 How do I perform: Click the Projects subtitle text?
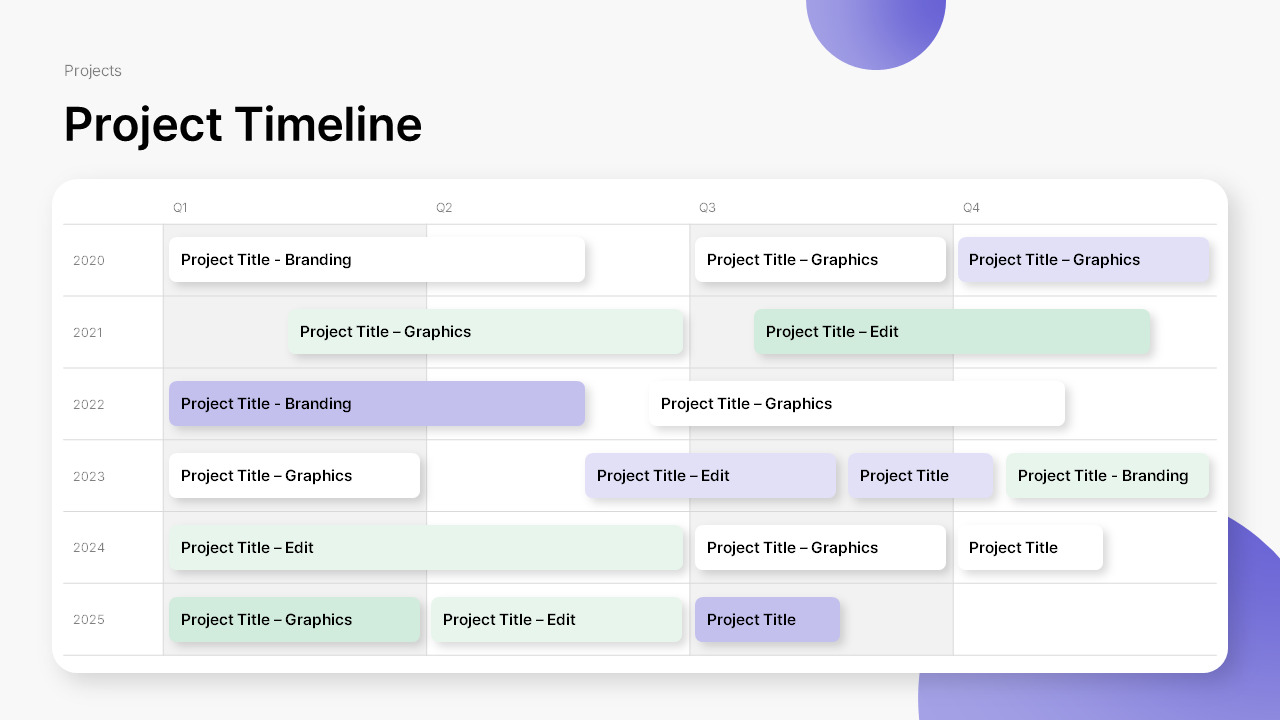[93, 71]
